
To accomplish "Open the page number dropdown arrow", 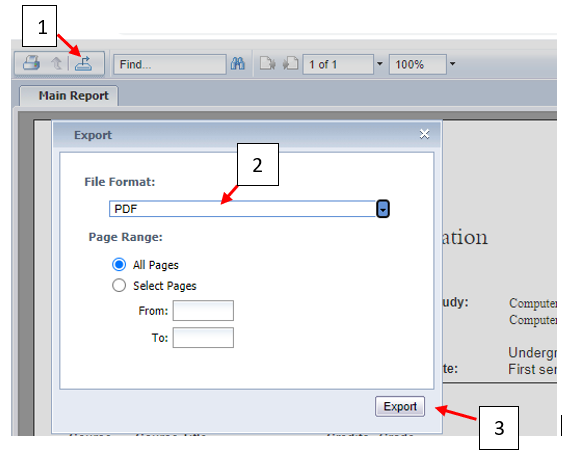I will click(380, 64).
